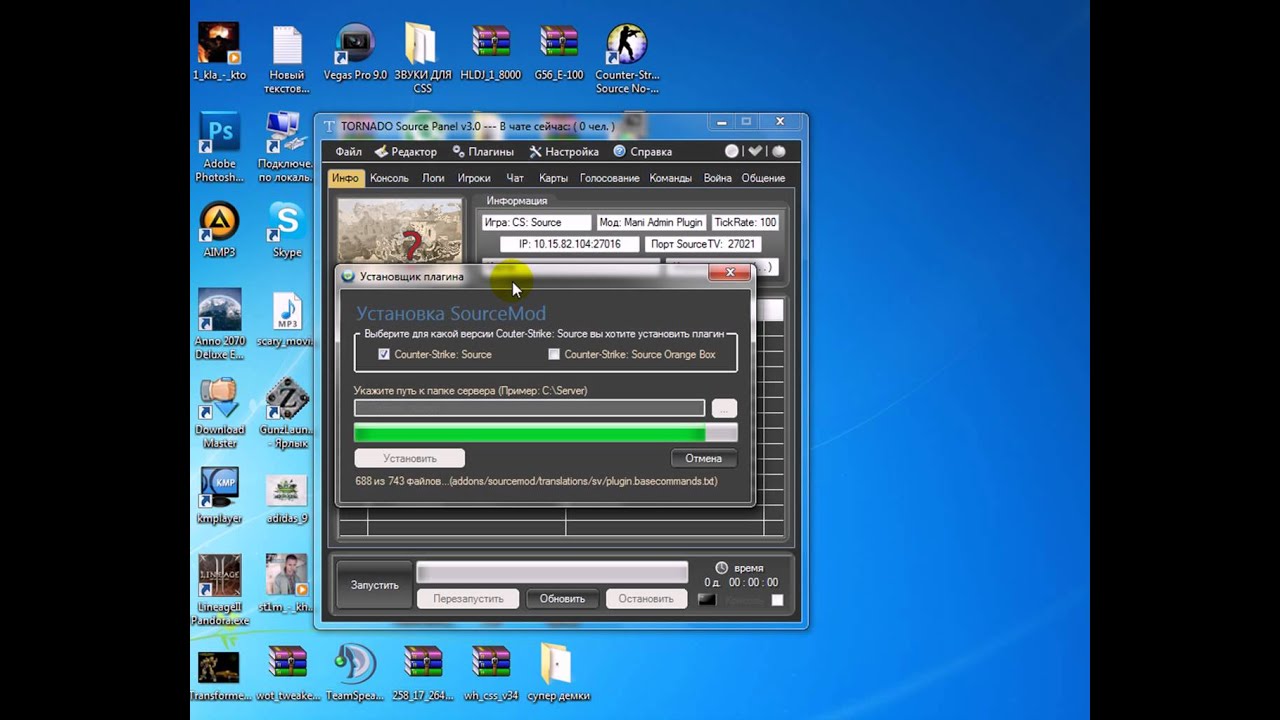Select the GunzLauncher shortcut icon
Viewport: 1280px width, 720px height.
[287, 413]
